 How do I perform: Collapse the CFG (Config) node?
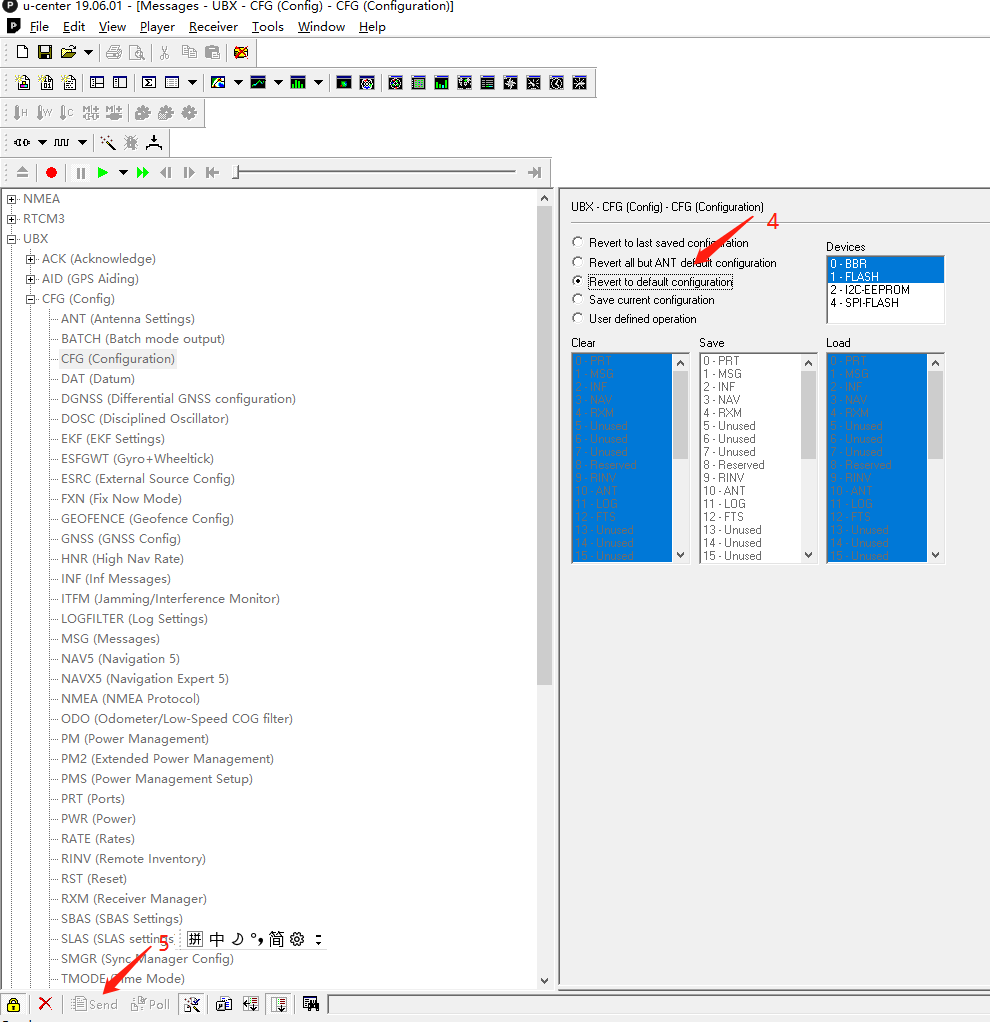(x=30, y=300)
